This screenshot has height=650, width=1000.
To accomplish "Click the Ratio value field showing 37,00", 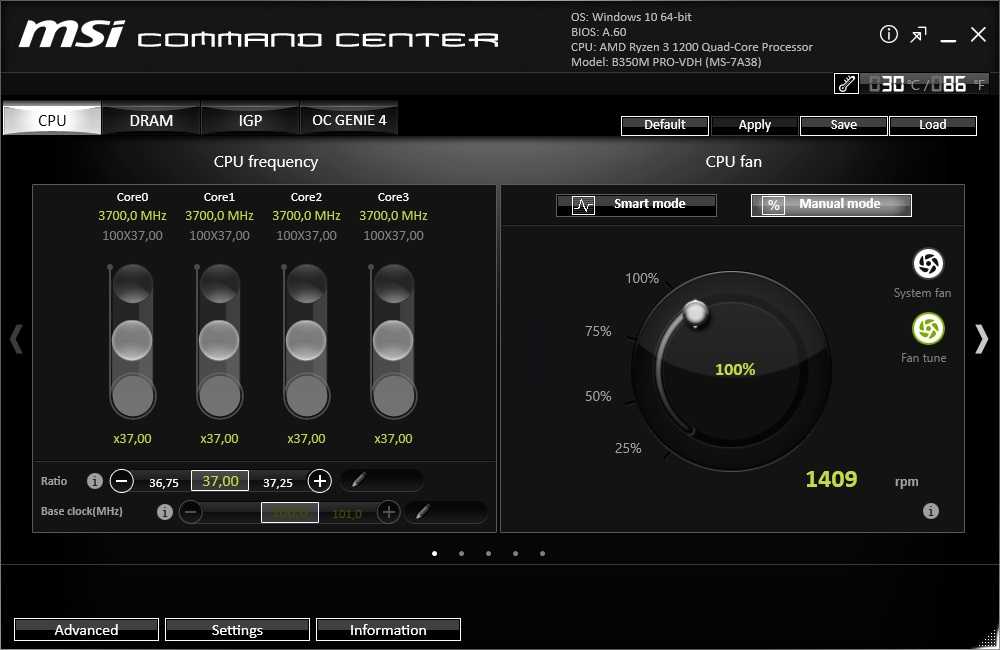I will 220,481.
